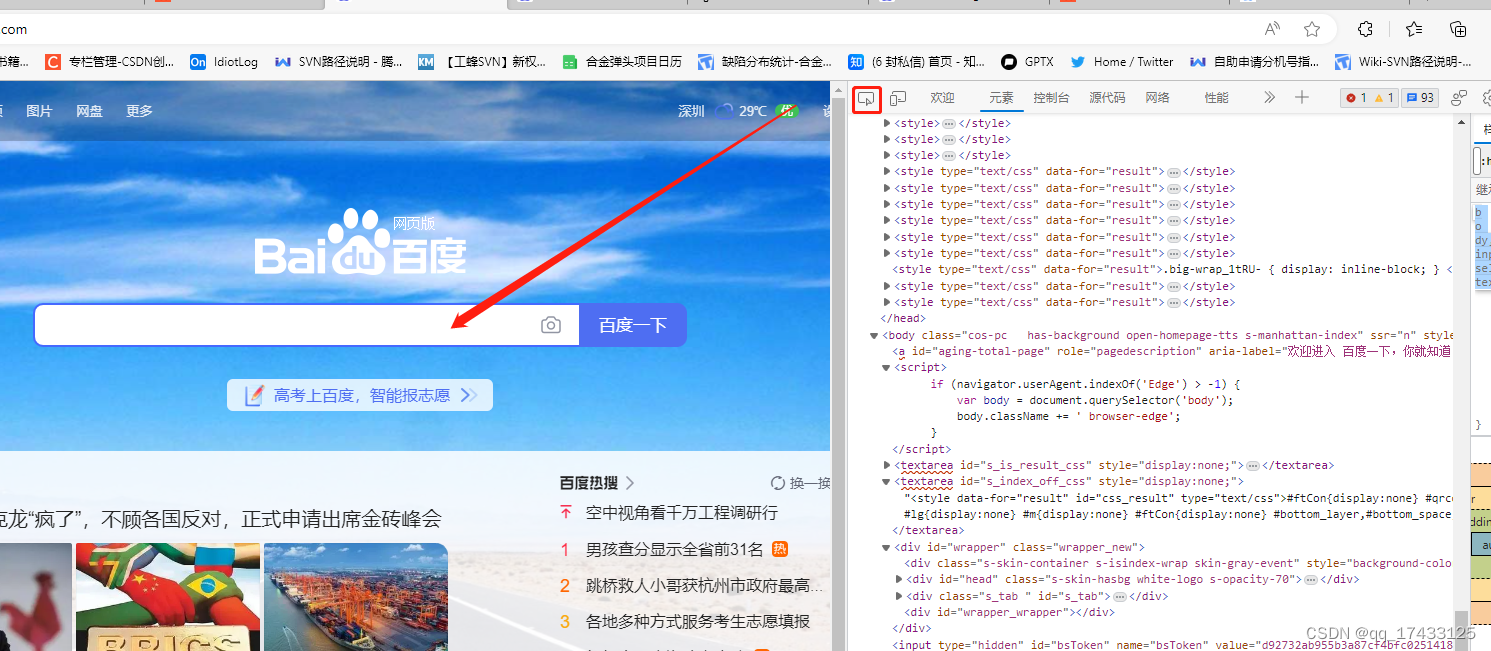Click the DevTools errors count badge
This screenshot has width=1491, height=651.
pyautogui.click(x=1356, y=98)
